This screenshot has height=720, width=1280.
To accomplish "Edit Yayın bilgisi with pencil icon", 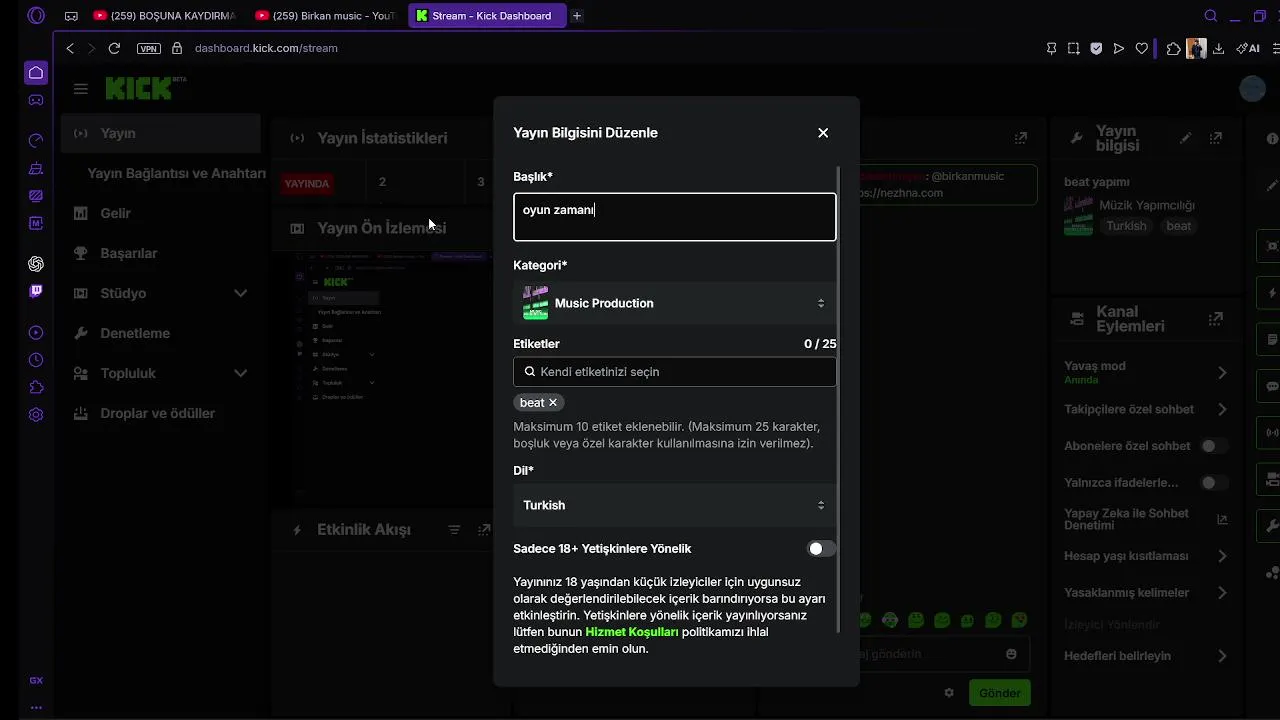I will click(1185, 138).
